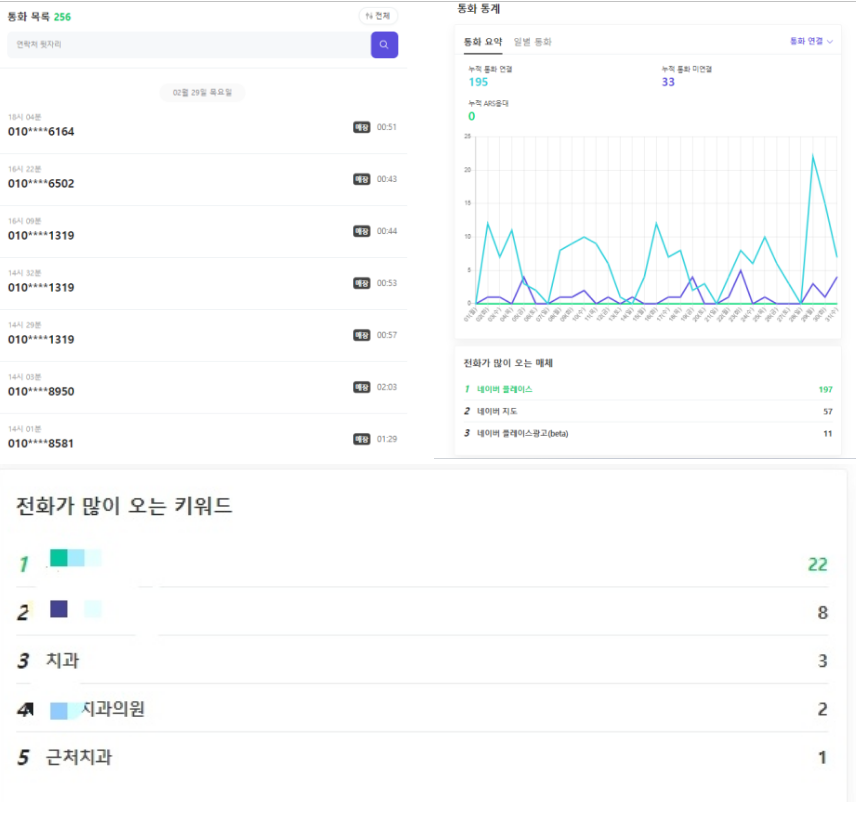This screenshot has height=814, width=856.
Task: Click the 네이버 플레이스 count 197
Action: pyautogui.click(x=825, y=389)
